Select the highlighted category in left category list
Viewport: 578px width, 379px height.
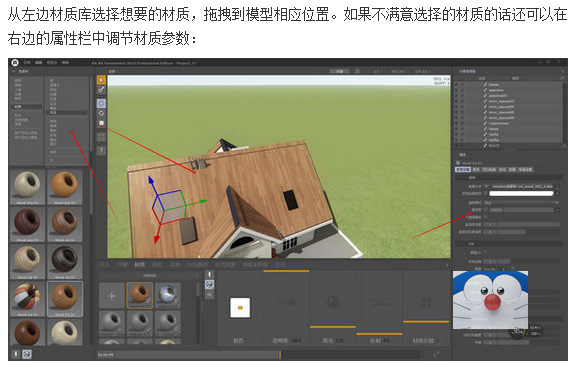27,107
